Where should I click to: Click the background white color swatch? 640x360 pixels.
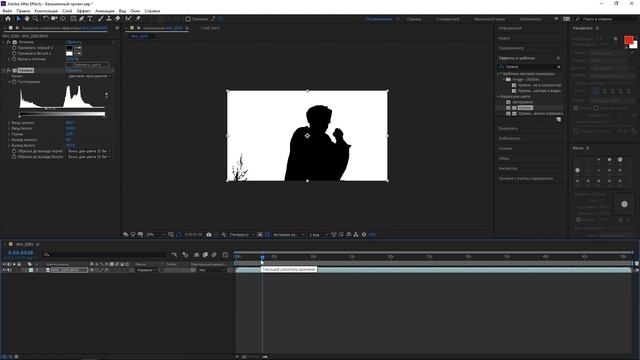634,45
